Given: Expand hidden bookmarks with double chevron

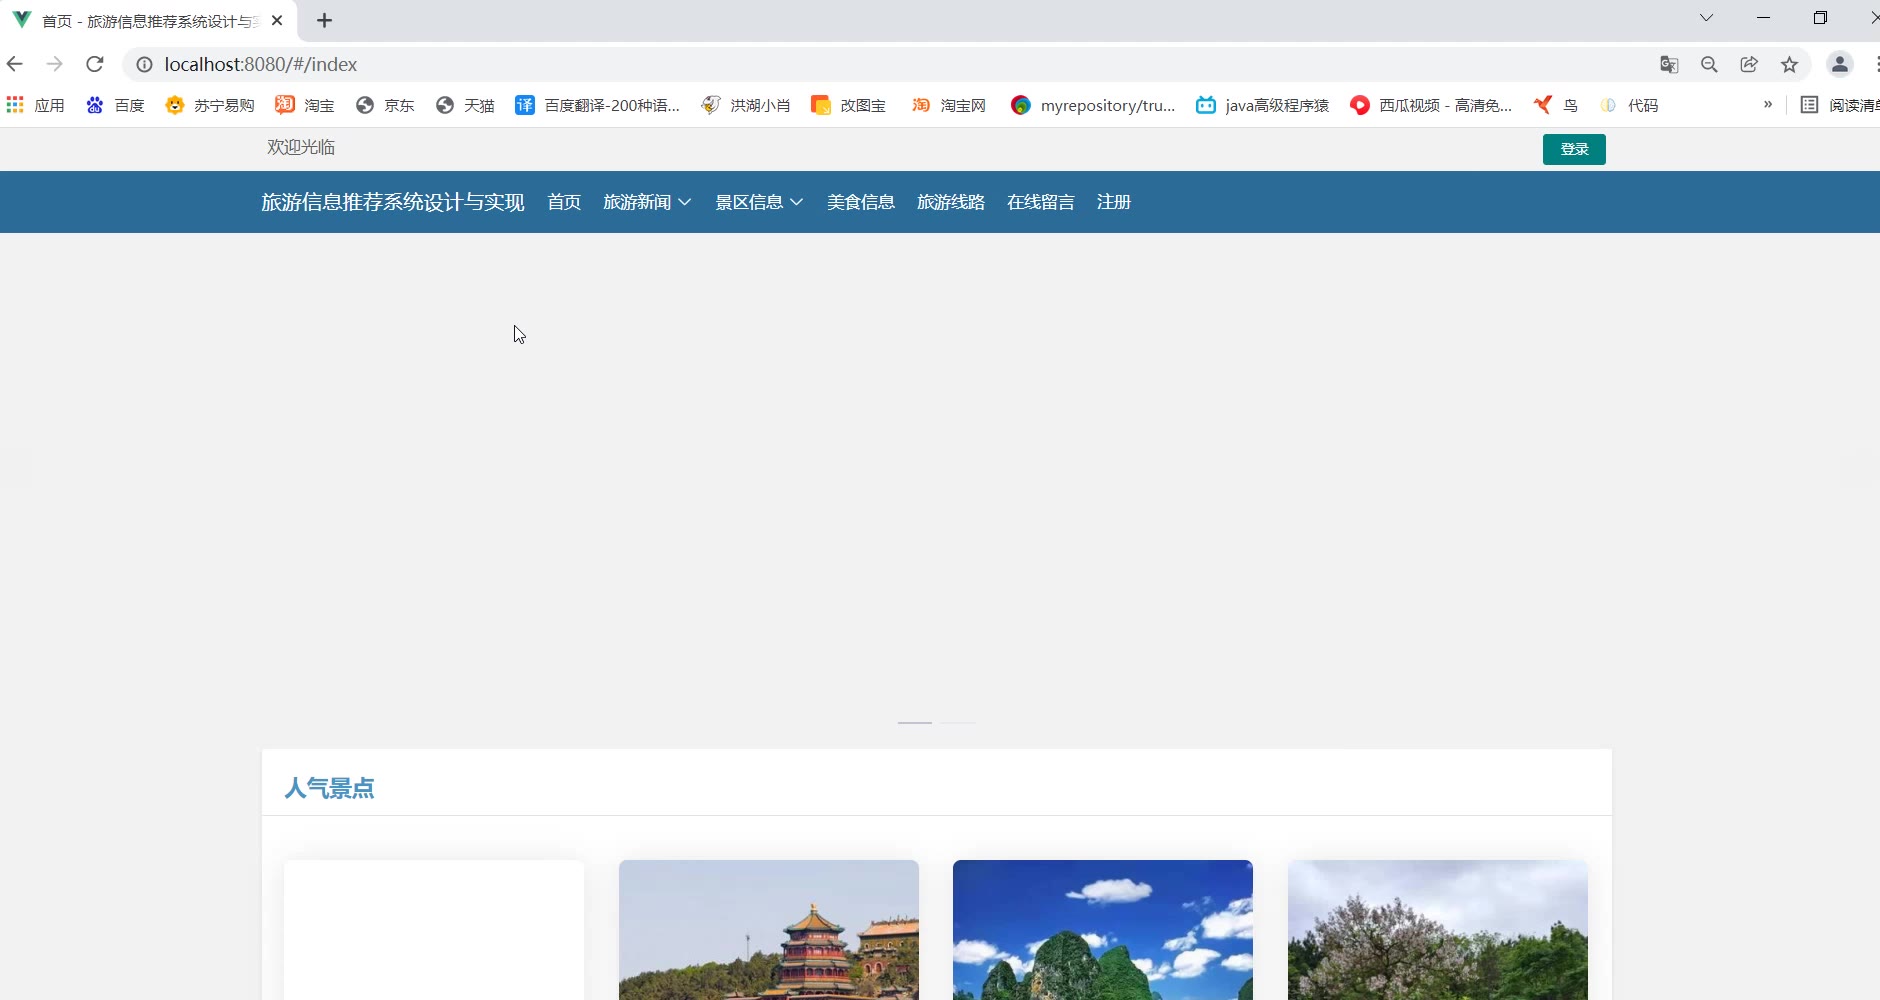Looking at the screenshot, I should pos(1768,104).
